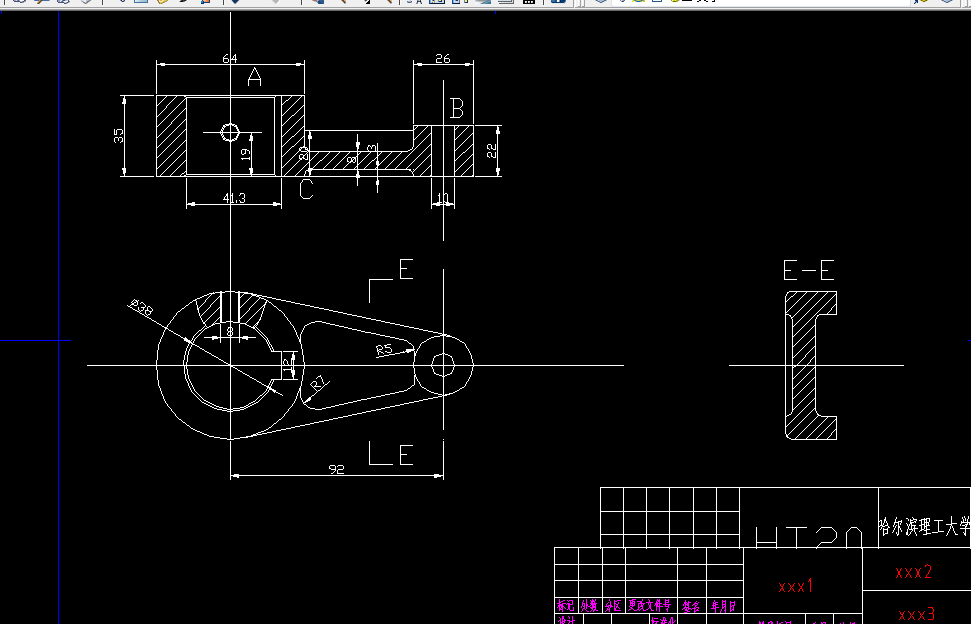Select the 26 dimension text
The width and height of the screenshot is (971, 624).
click(x=443, y=59)
